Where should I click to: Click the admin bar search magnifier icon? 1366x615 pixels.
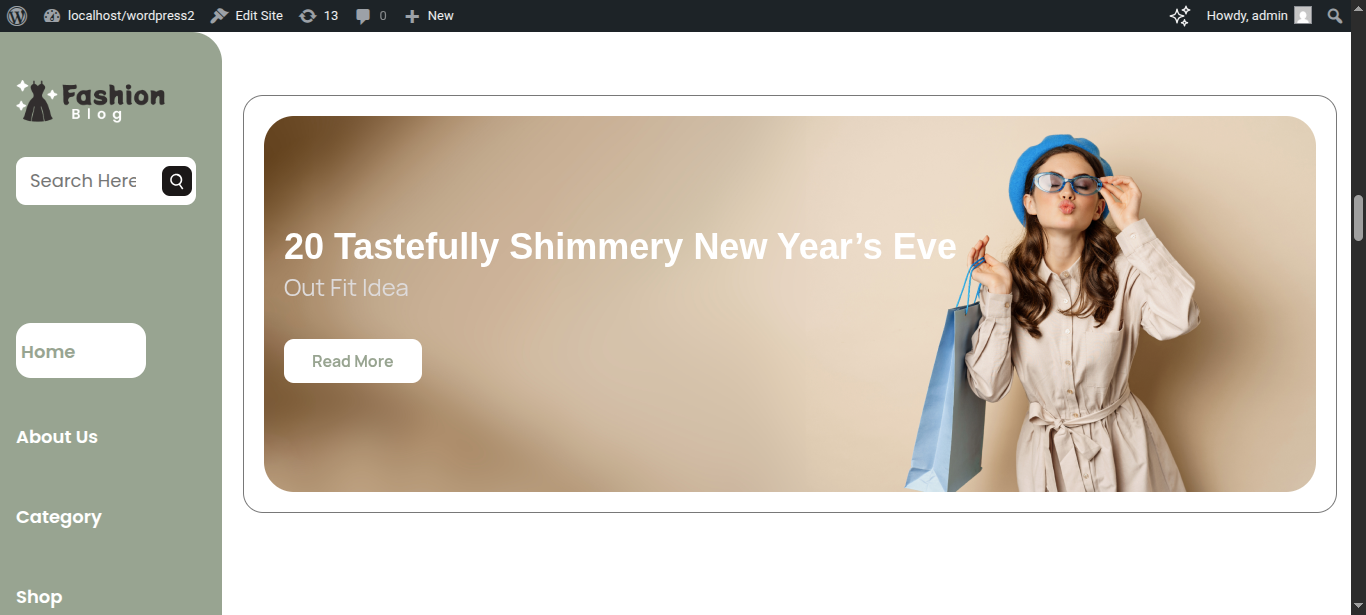coord(1334,15)
